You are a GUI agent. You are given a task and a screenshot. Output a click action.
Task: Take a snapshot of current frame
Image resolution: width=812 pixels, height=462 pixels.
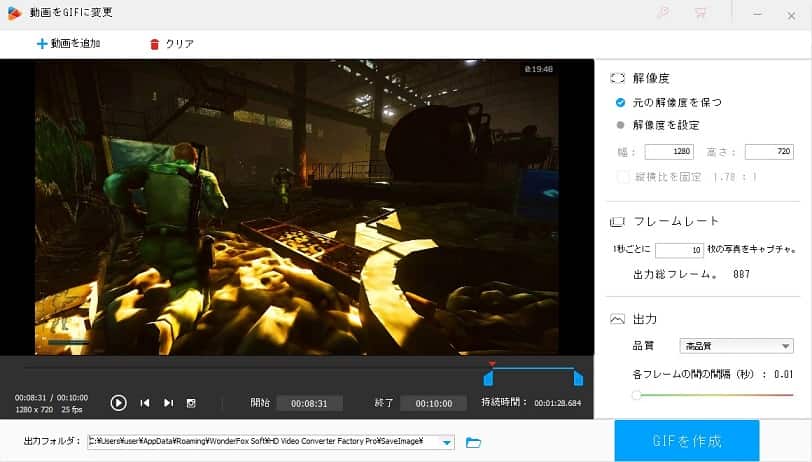point(191,403)
